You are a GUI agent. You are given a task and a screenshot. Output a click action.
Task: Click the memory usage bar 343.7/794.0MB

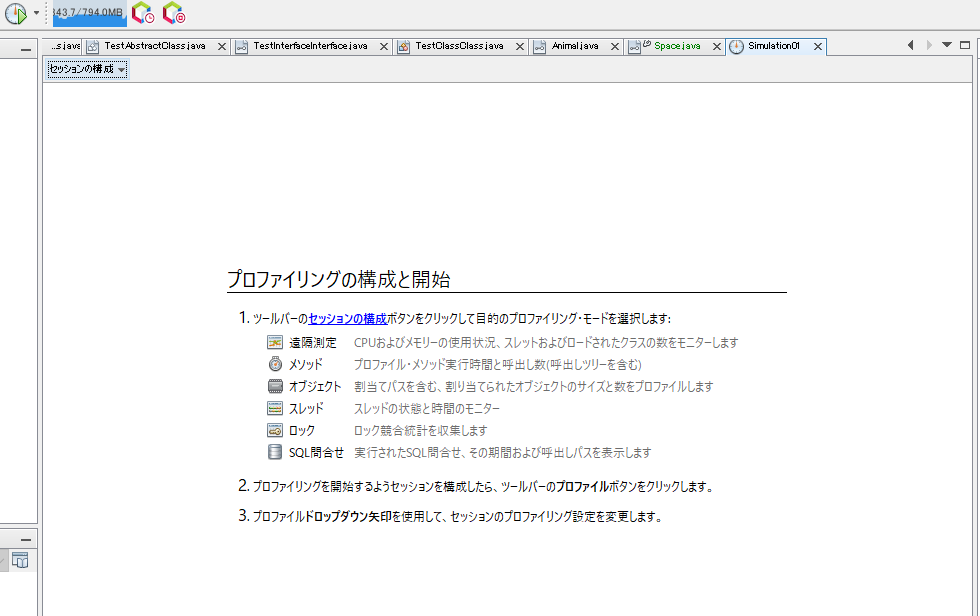[x=89, y=13]
